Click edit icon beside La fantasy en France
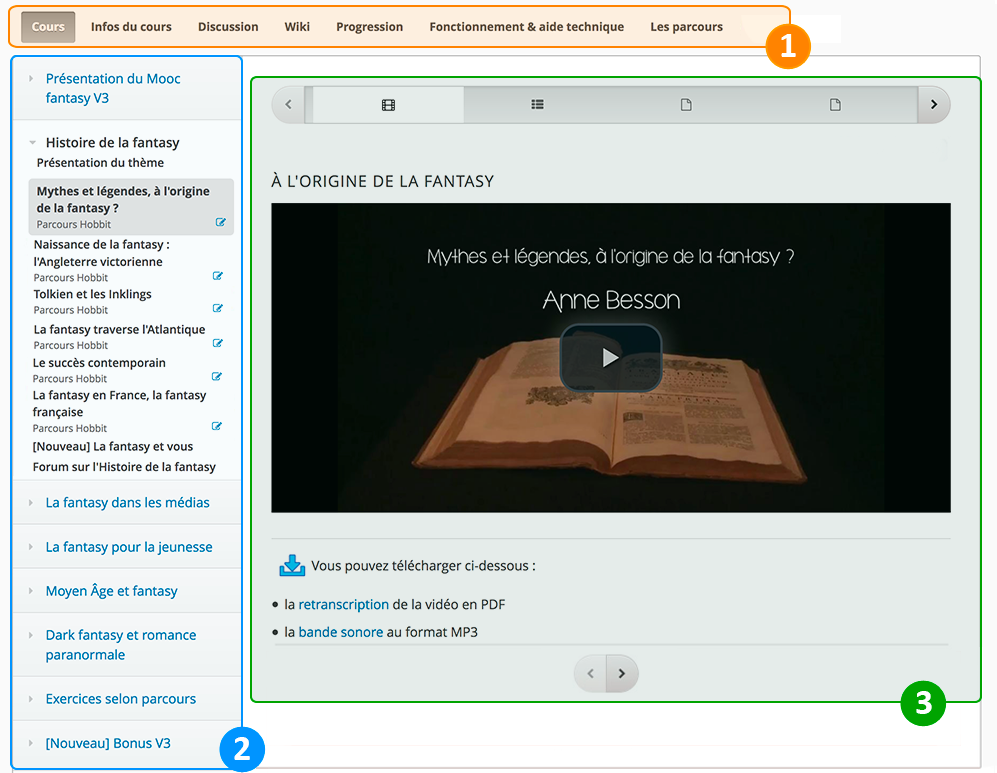The image size is (997, 773). coord(216,426)
